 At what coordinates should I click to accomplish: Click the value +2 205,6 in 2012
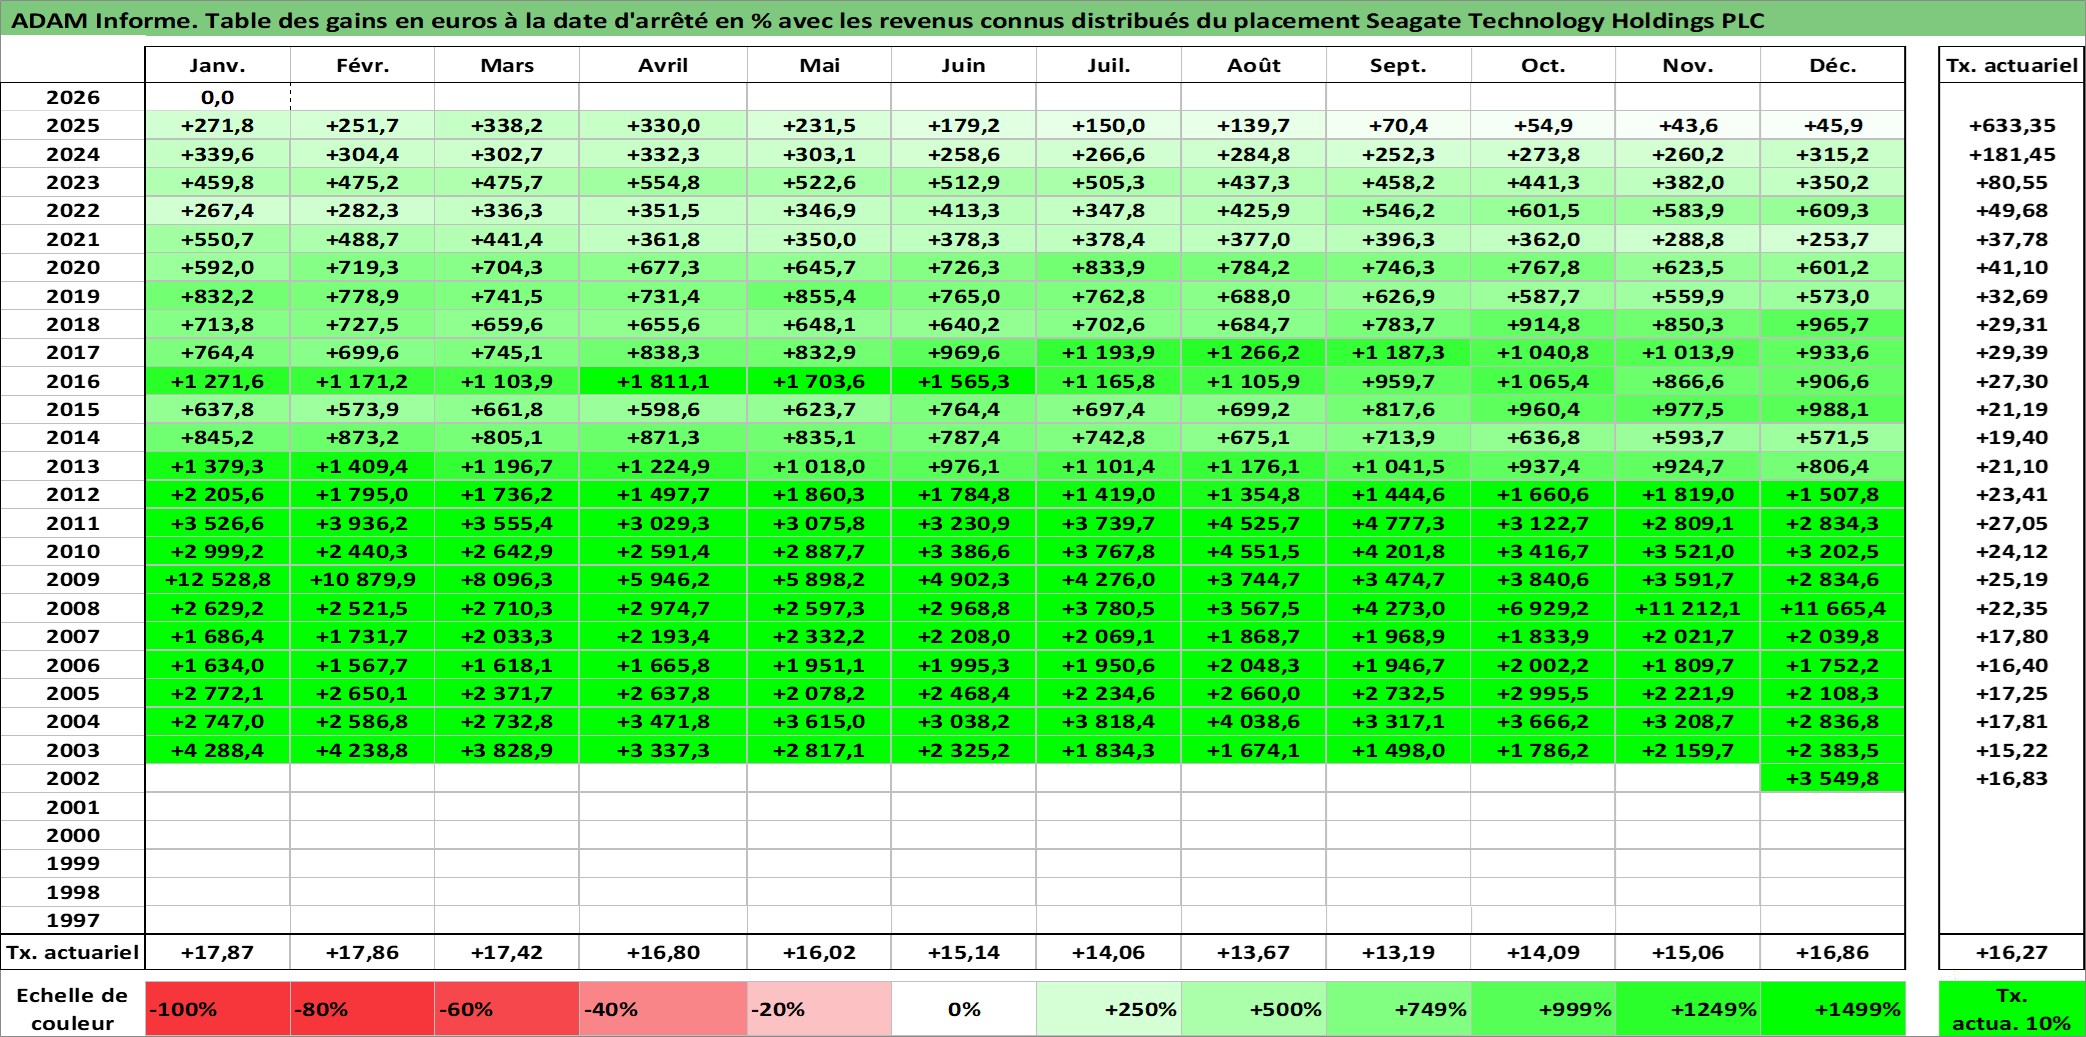point(217,494)
